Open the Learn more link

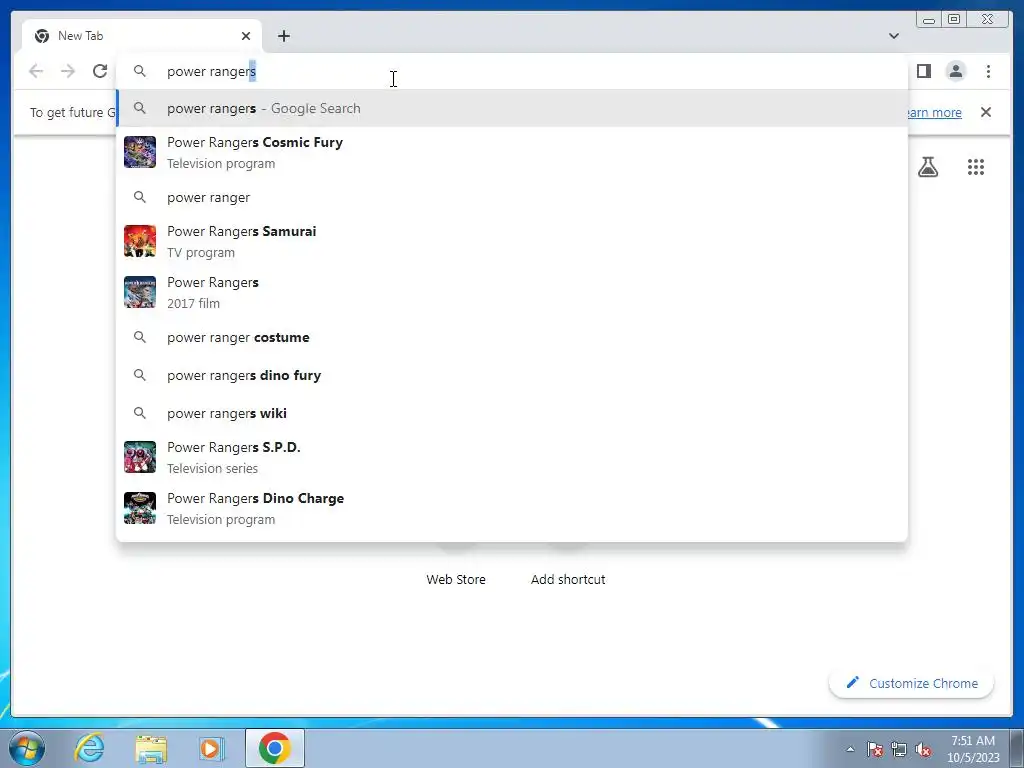tap(935, 112)
